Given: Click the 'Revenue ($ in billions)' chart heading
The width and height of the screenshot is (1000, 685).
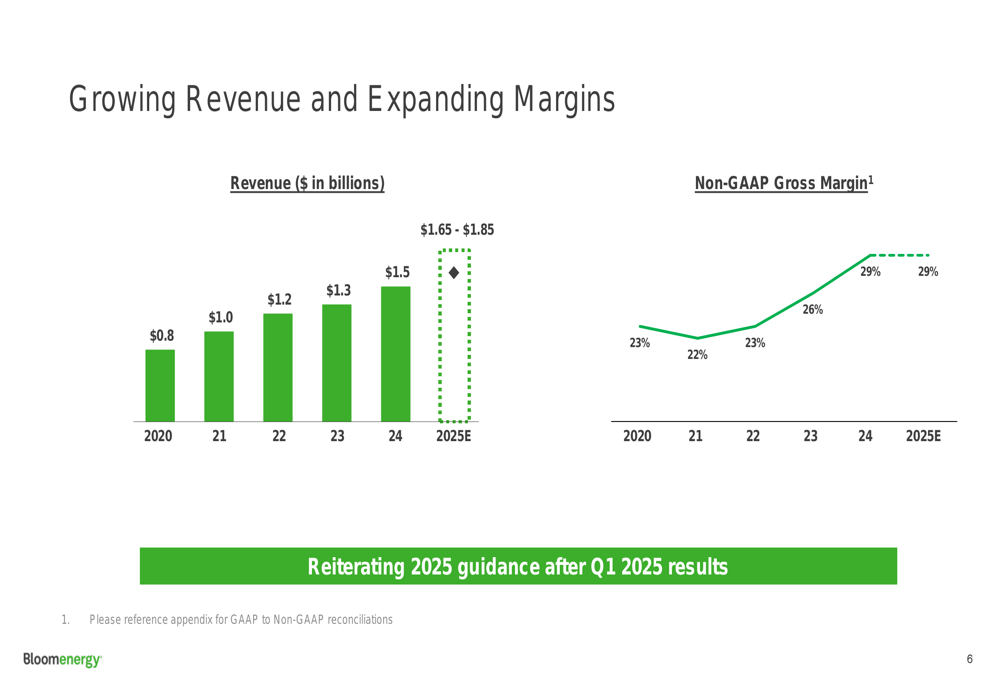Looking at the screenshot, I should pos(307,183).
